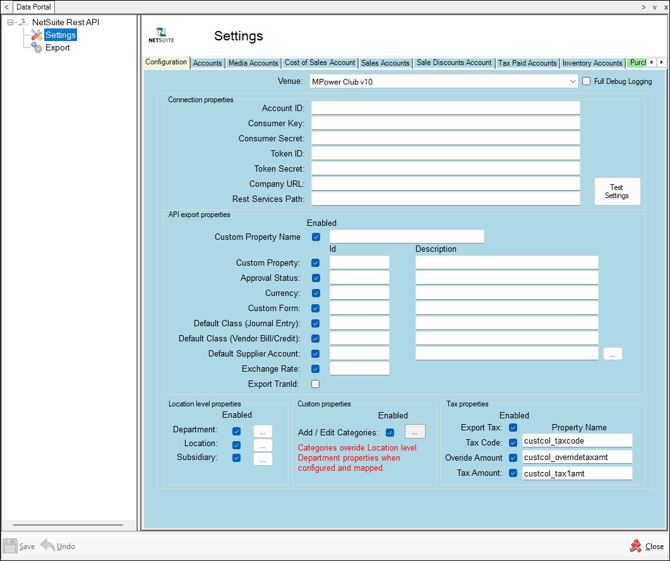Toggle the Overide Amount checkbox
The width and height of the screenshot is (670, 561).
point(513,458)
